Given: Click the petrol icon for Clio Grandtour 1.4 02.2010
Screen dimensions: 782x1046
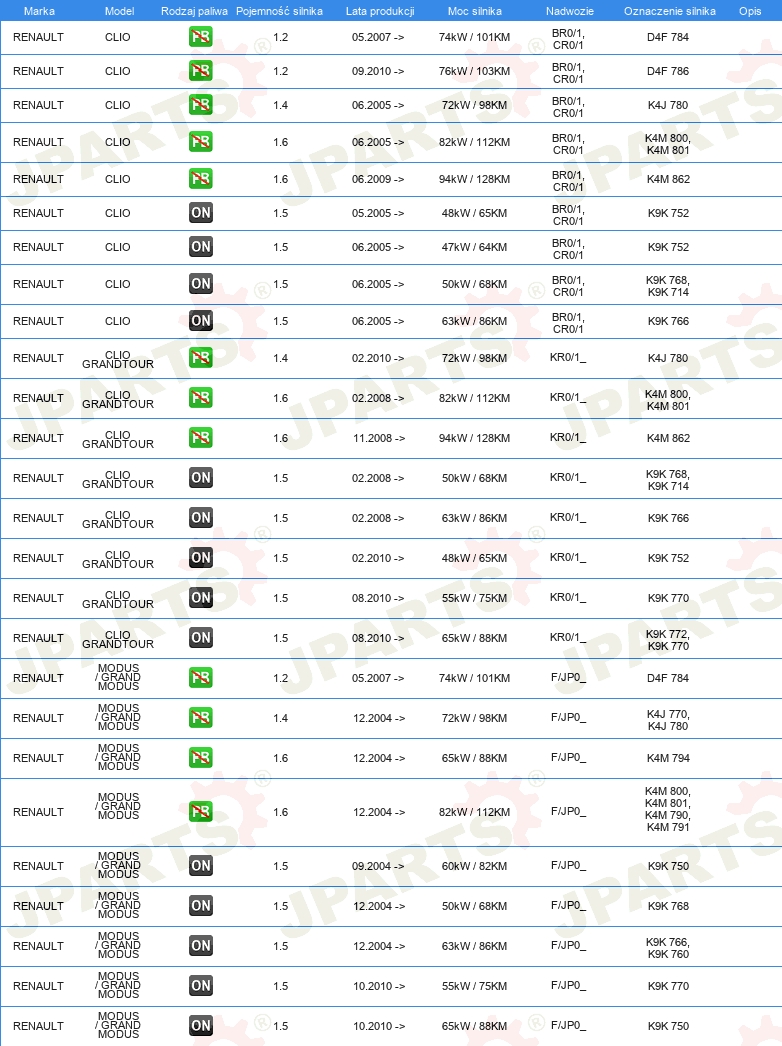Looking at the screenshot, I should pos(201,358).
